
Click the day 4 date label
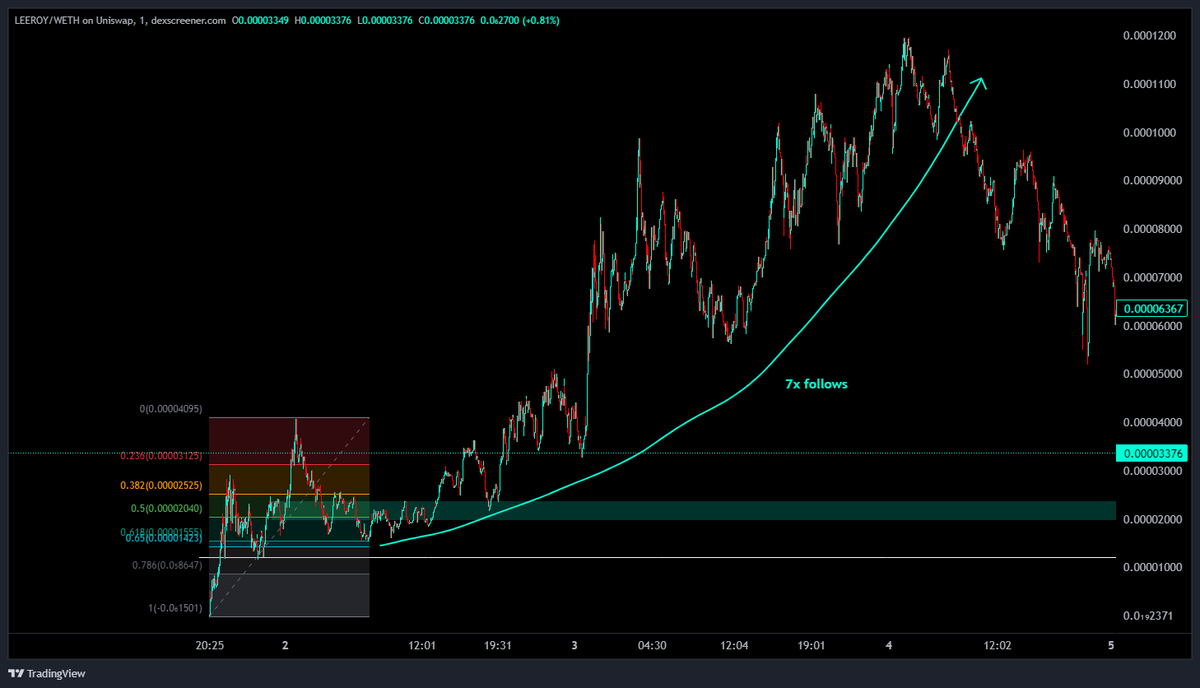click(888, 646)
